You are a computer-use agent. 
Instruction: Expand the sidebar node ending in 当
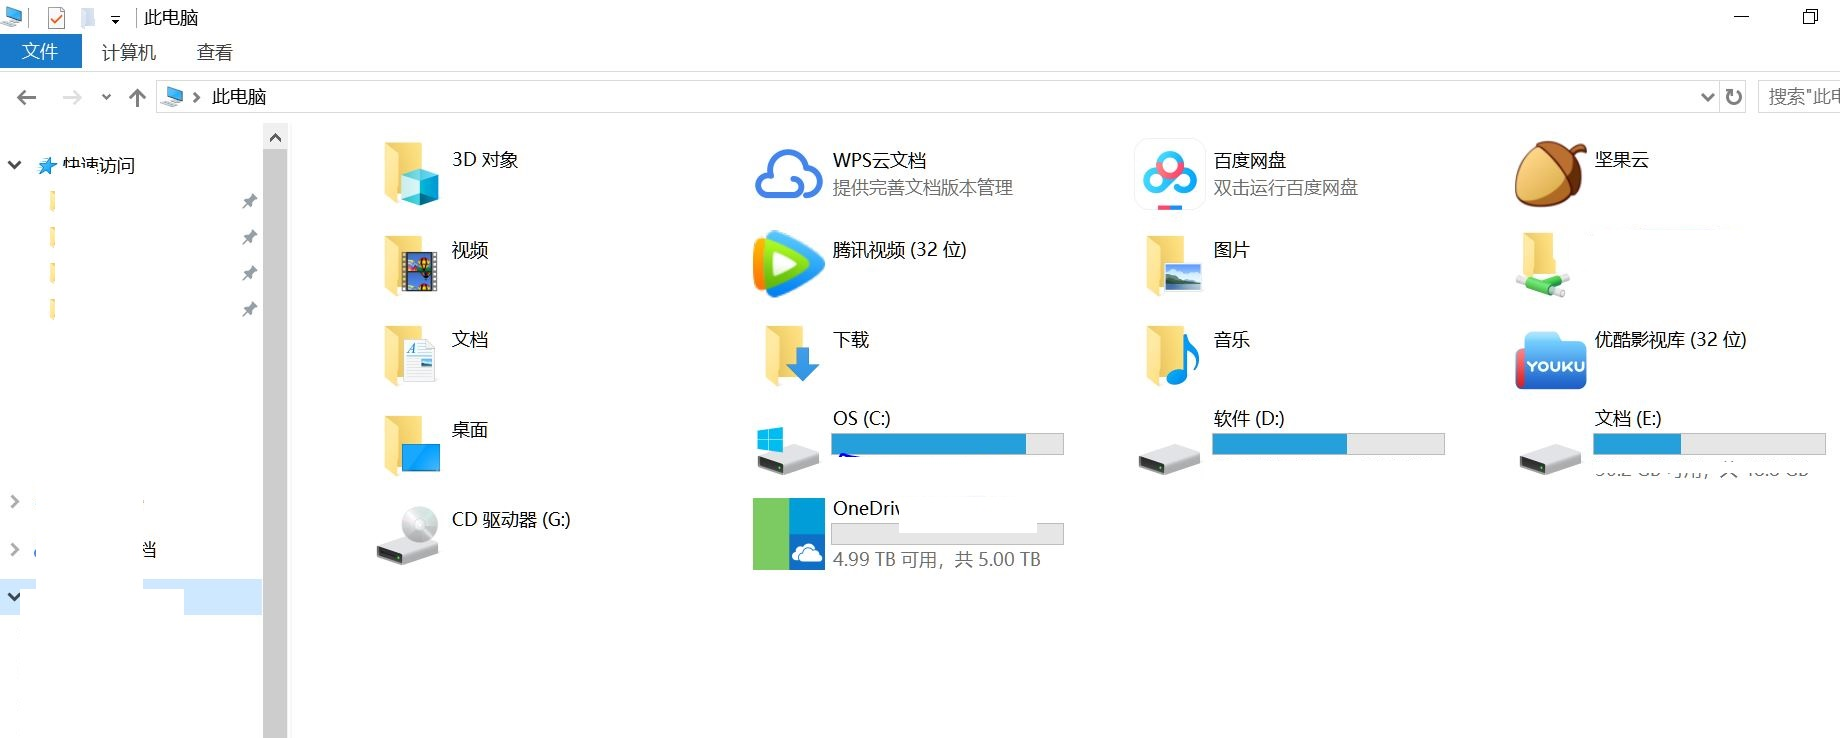[15, 549]
